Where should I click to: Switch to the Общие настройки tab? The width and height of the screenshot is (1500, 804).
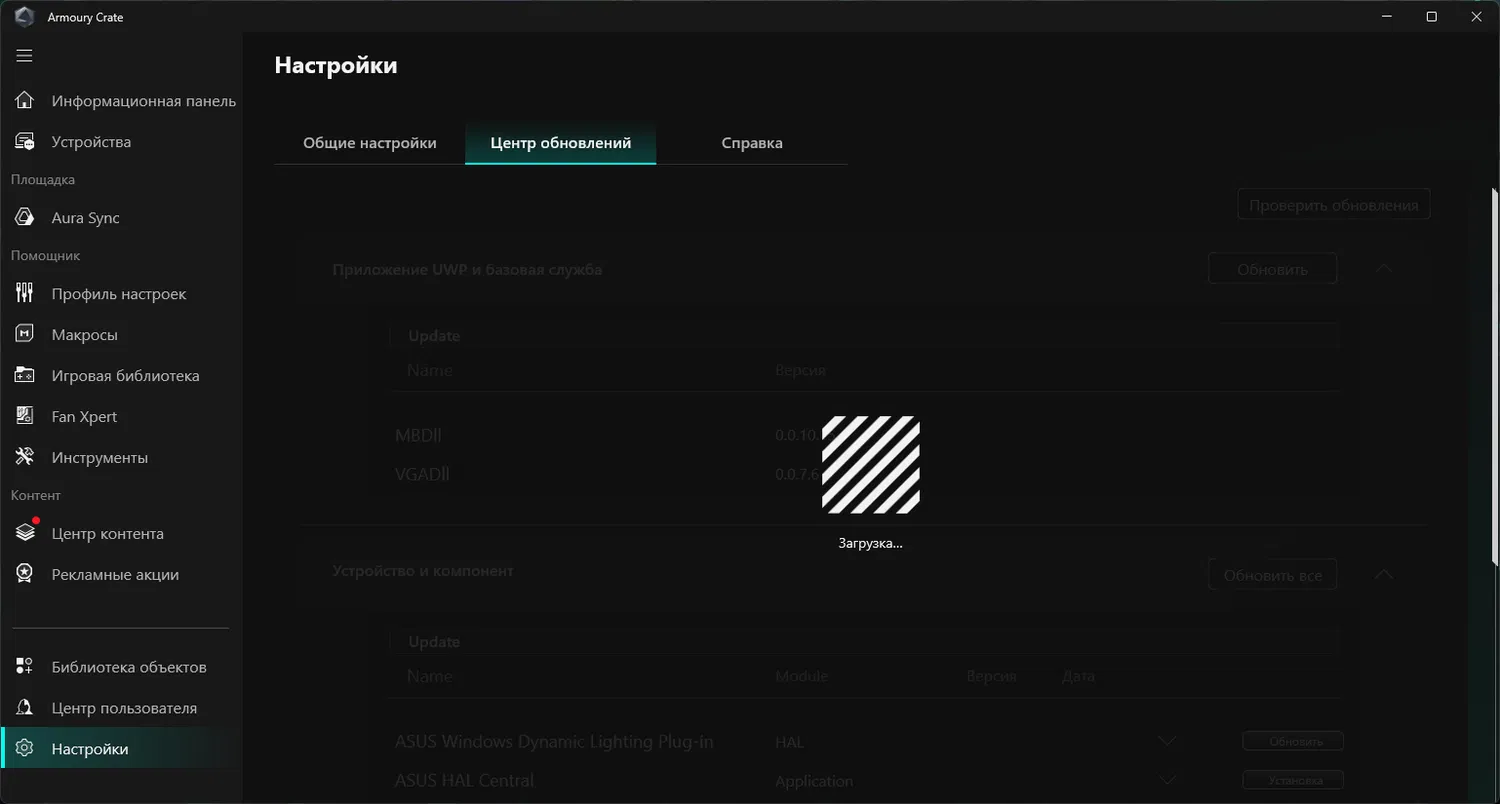tap(370, 143)
